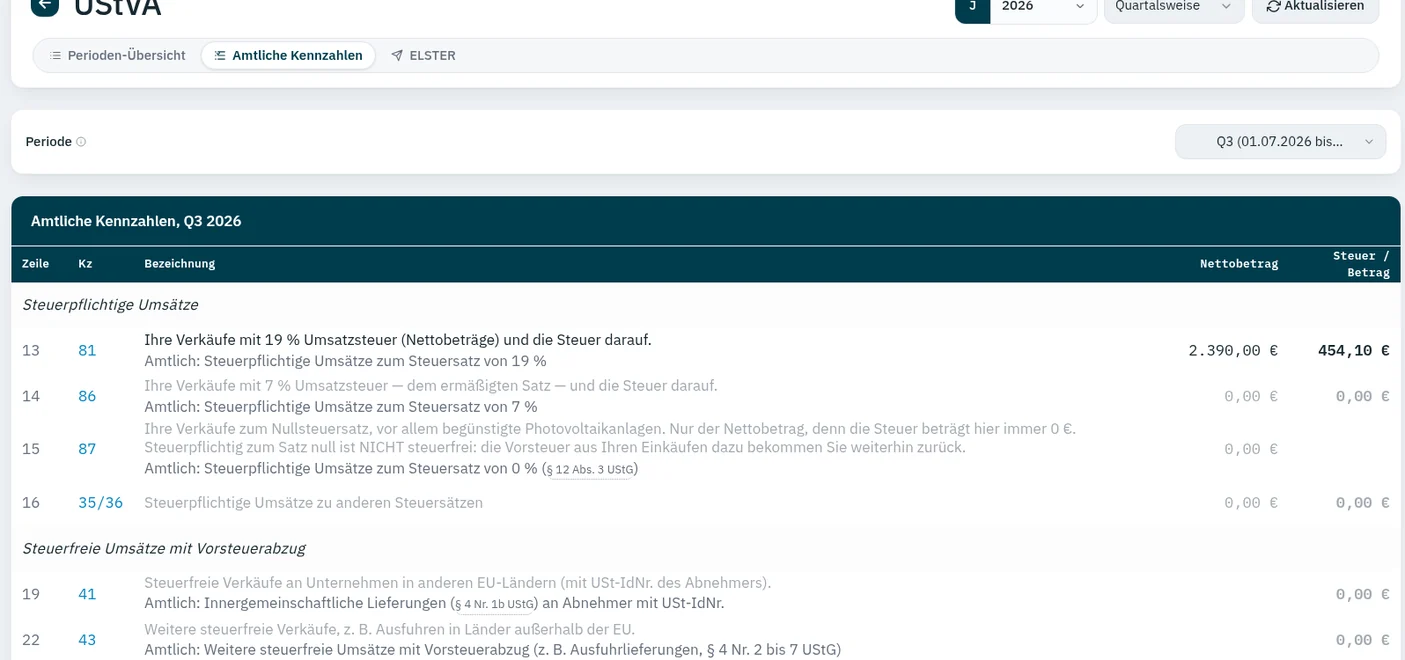Viewport: 1405px width, 660px height.
Task: Click the Amtliche Kennzahlen, Q3 2026 title
Action: click(136, 221)
